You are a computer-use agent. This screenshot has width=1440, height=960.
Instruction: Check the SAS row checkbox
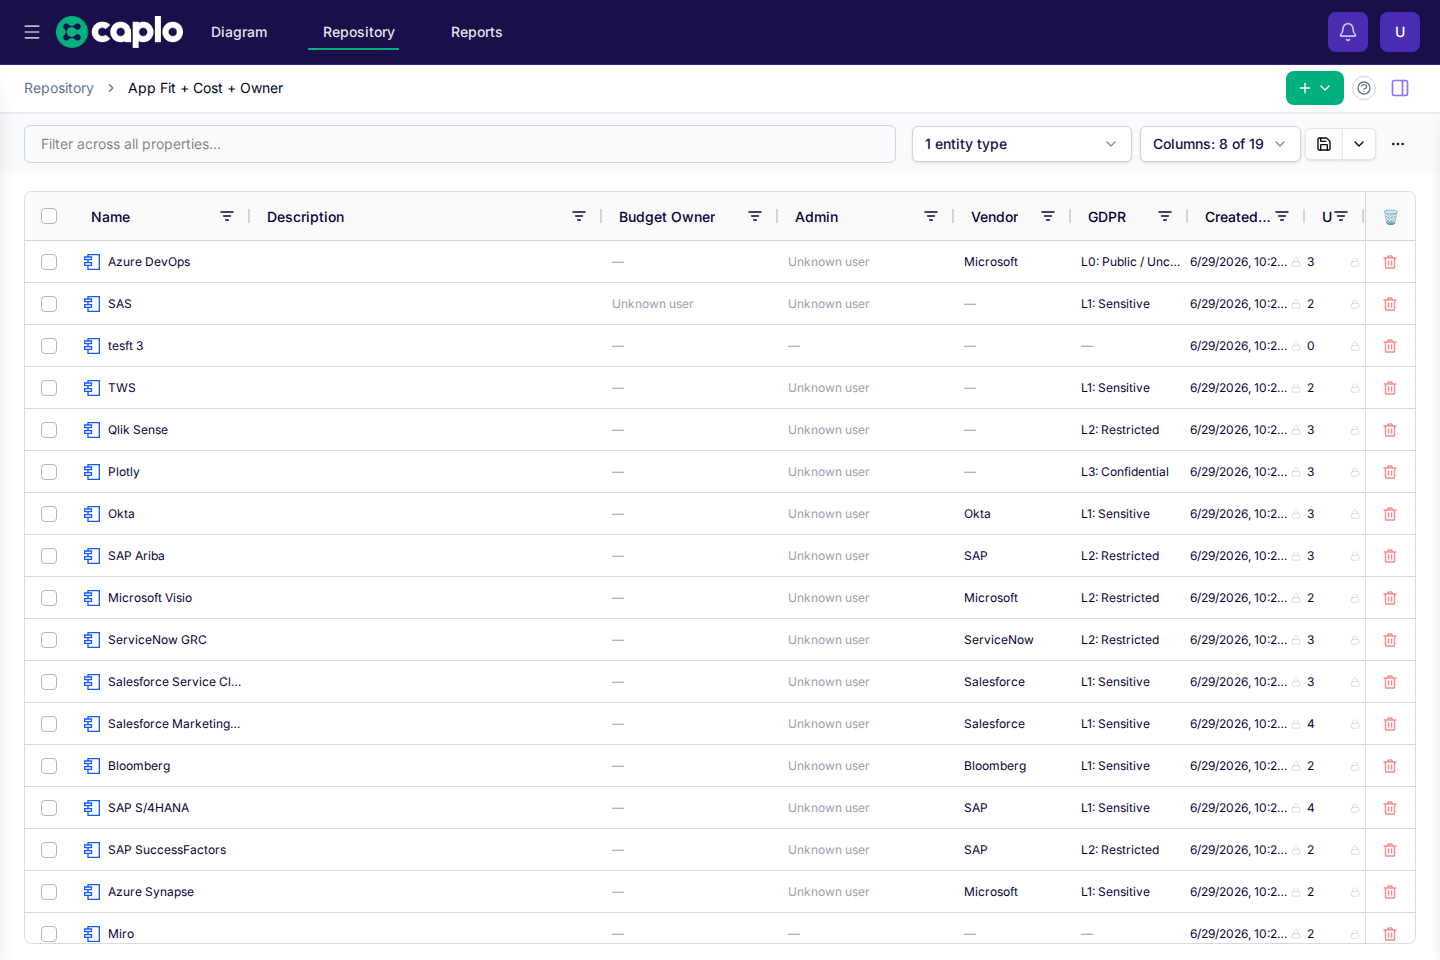tap(49, 304)
